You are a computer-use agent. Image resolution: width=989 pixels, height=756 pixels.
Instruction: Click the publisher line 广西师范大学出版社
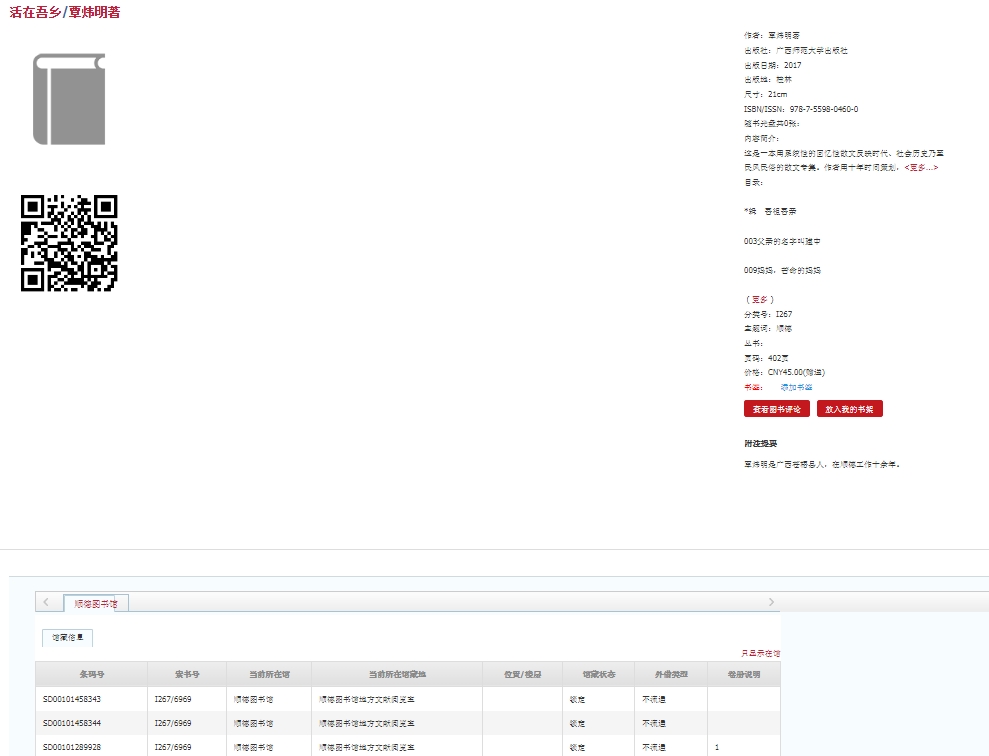tap(796, 50)
